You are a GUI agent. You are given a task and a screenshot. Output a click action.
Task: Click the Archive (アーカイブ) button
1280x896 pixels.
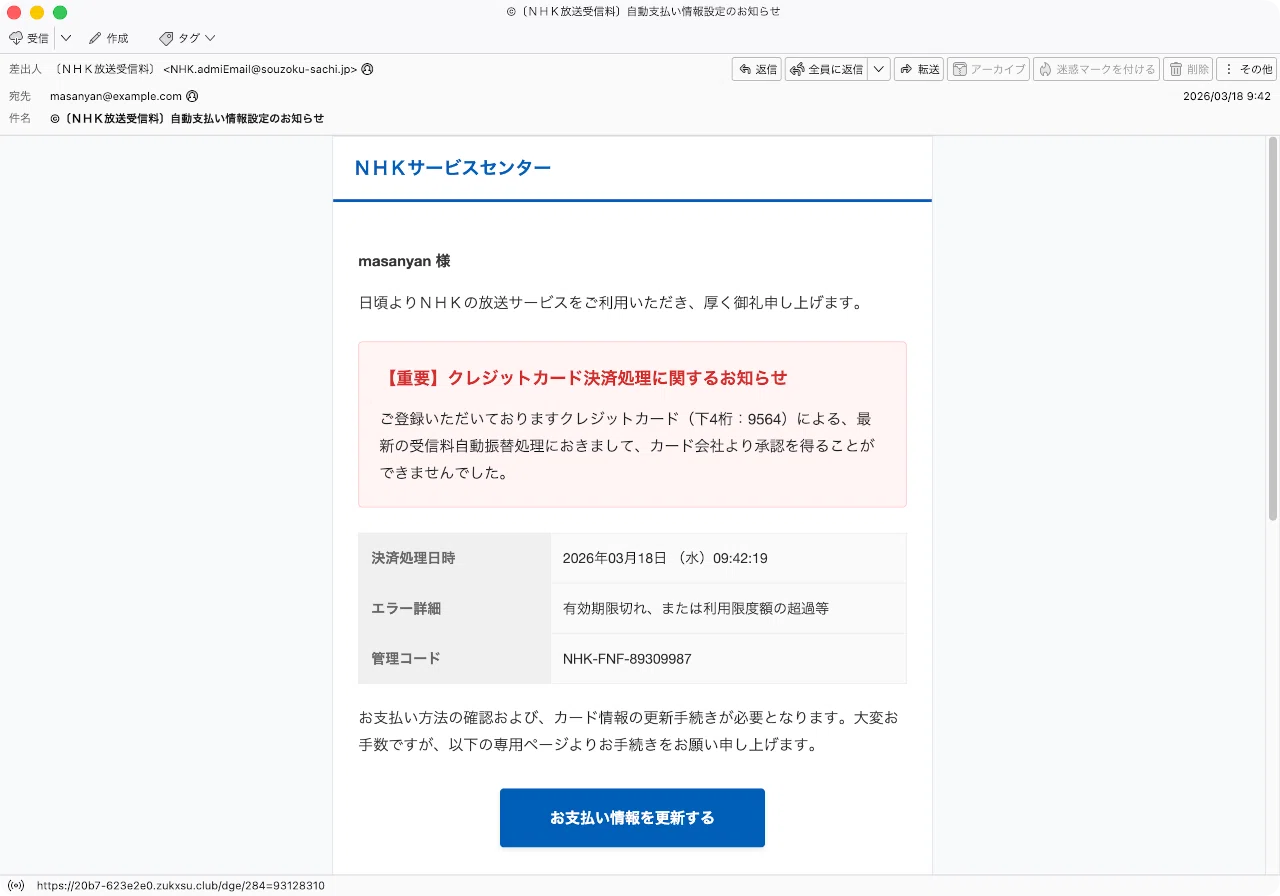coord(988,69)
